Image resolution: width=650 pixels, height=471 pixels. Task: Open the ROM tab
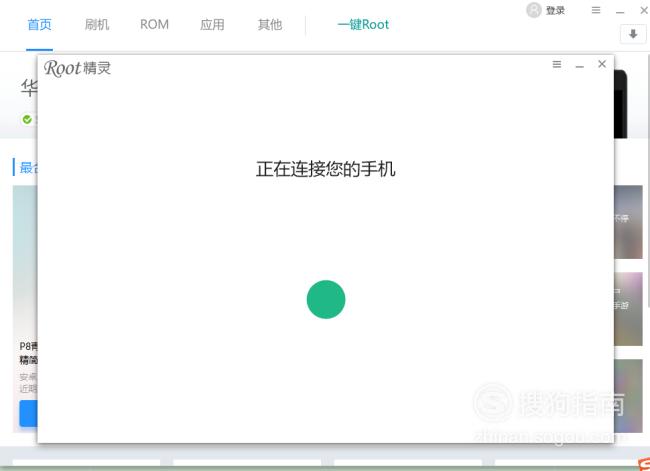click(154, 24)
